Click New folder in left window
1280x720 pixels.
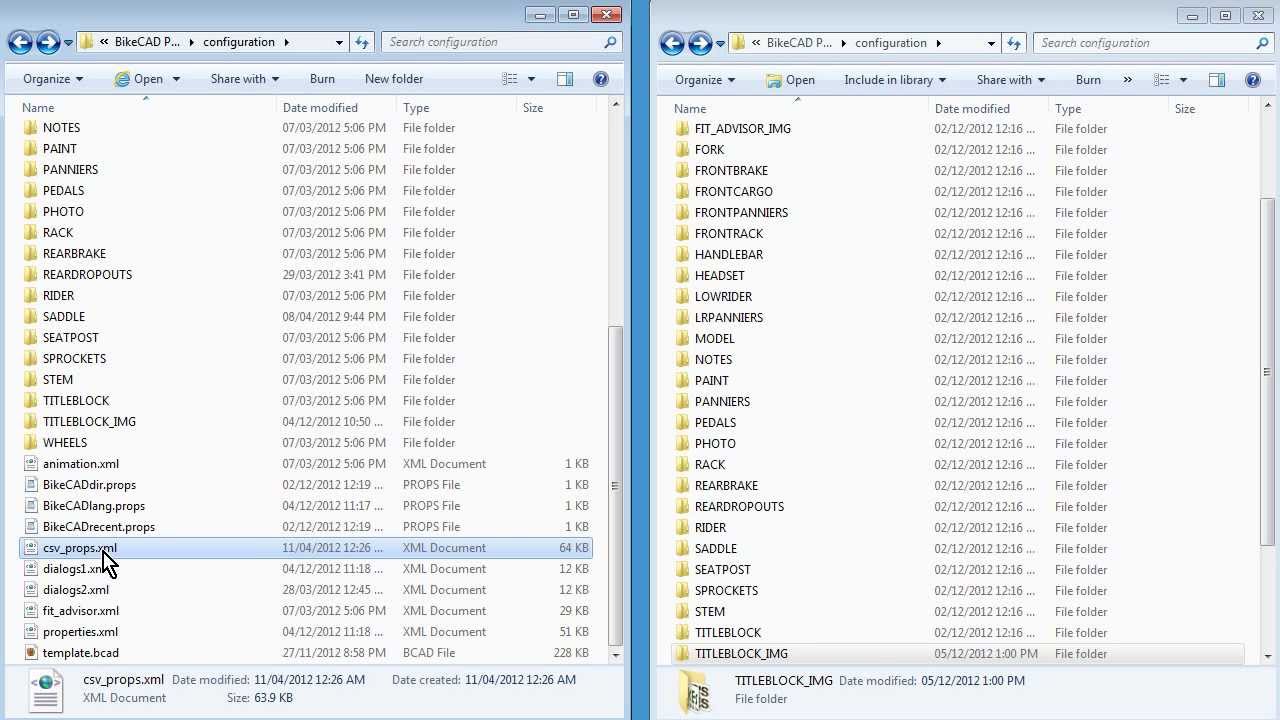(394, 79)
